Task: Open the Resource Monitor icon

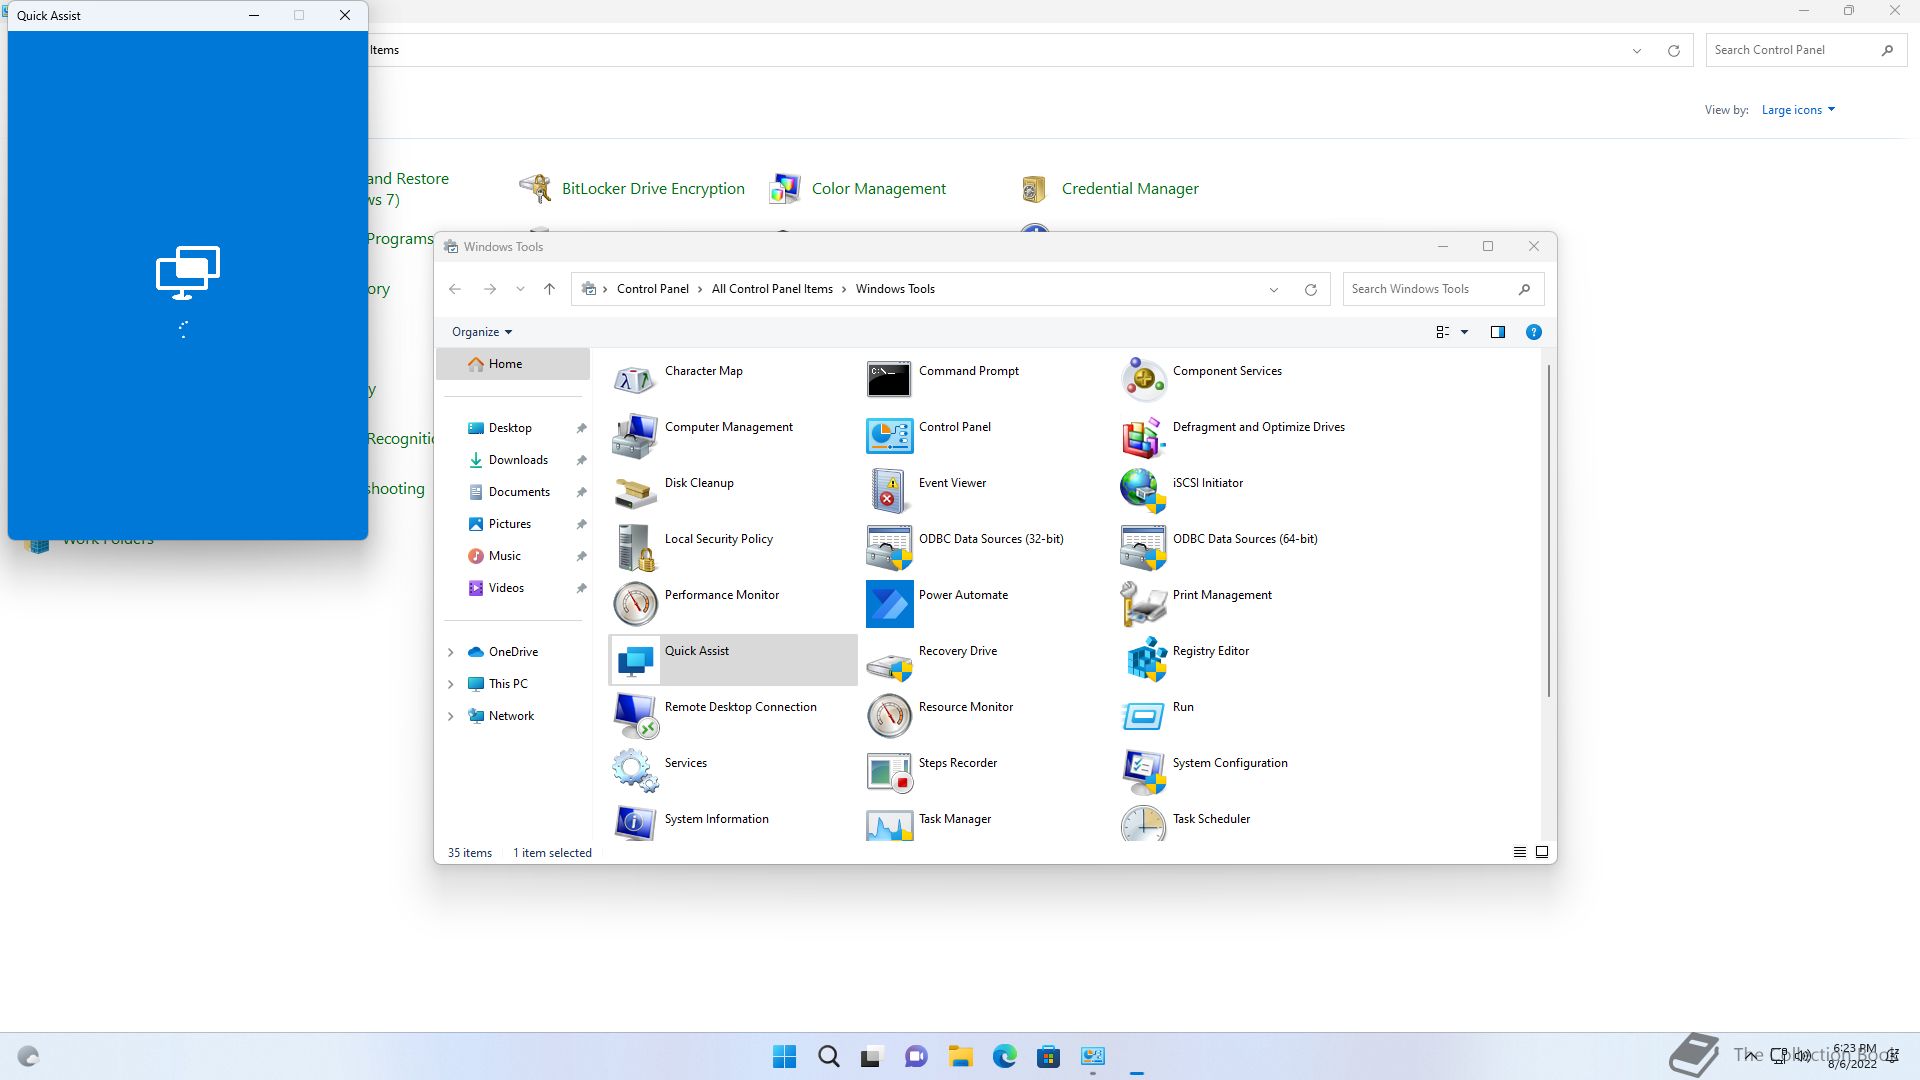Action: 889,716
